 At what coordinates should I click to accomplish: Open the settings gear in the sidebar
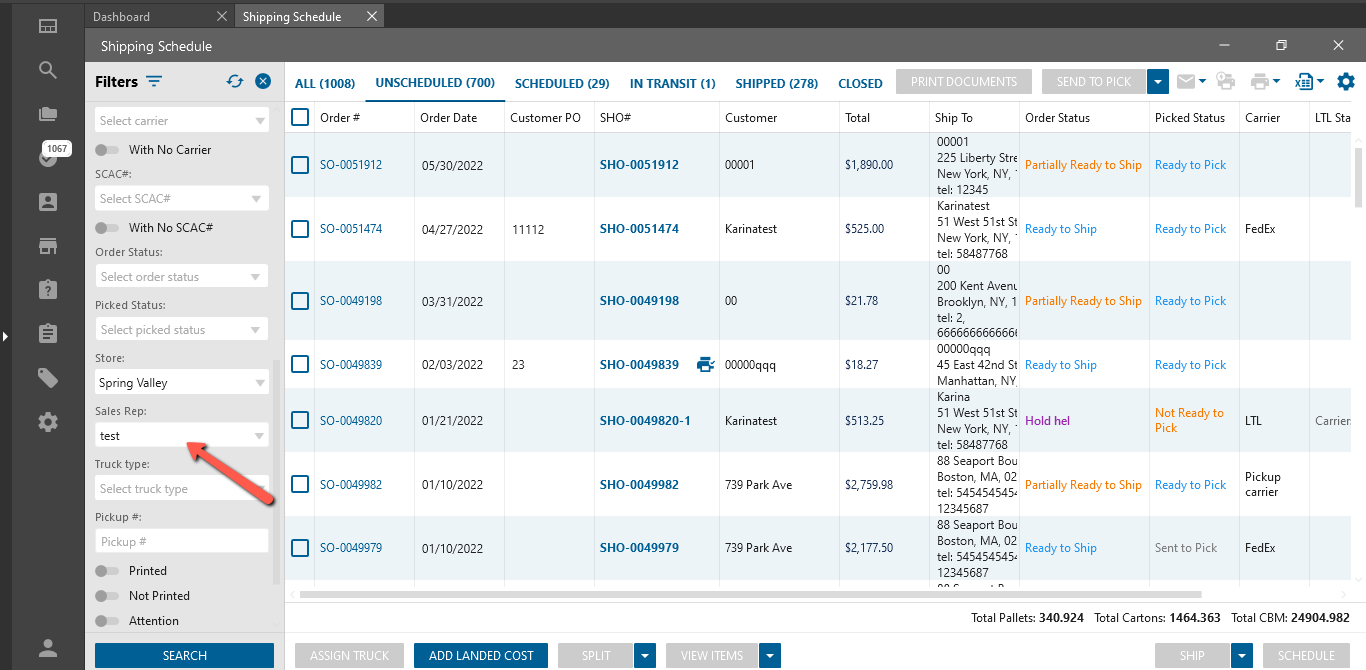[48, 422]
